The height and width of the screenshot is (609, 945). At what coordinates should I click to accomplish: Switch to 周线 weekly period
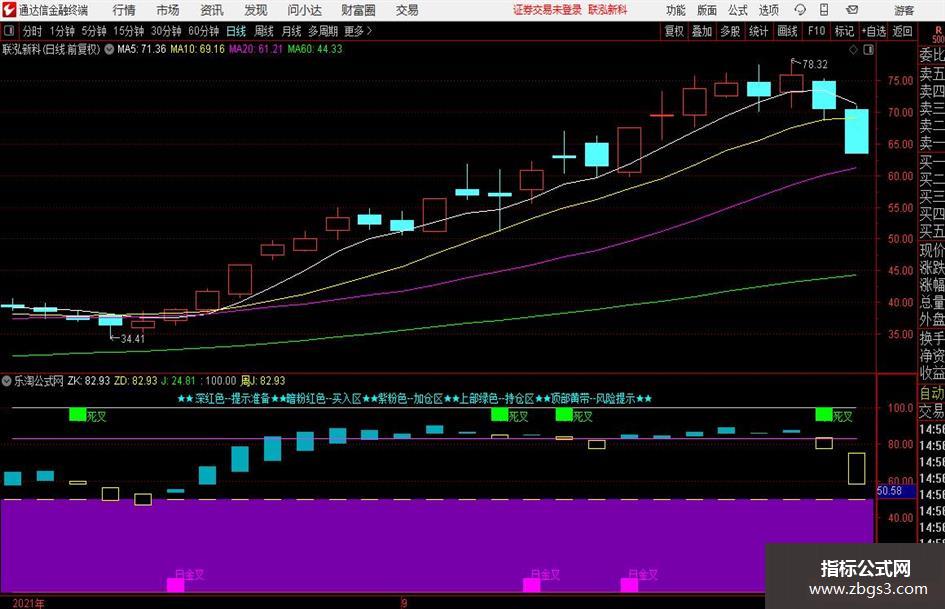[264, 31]
